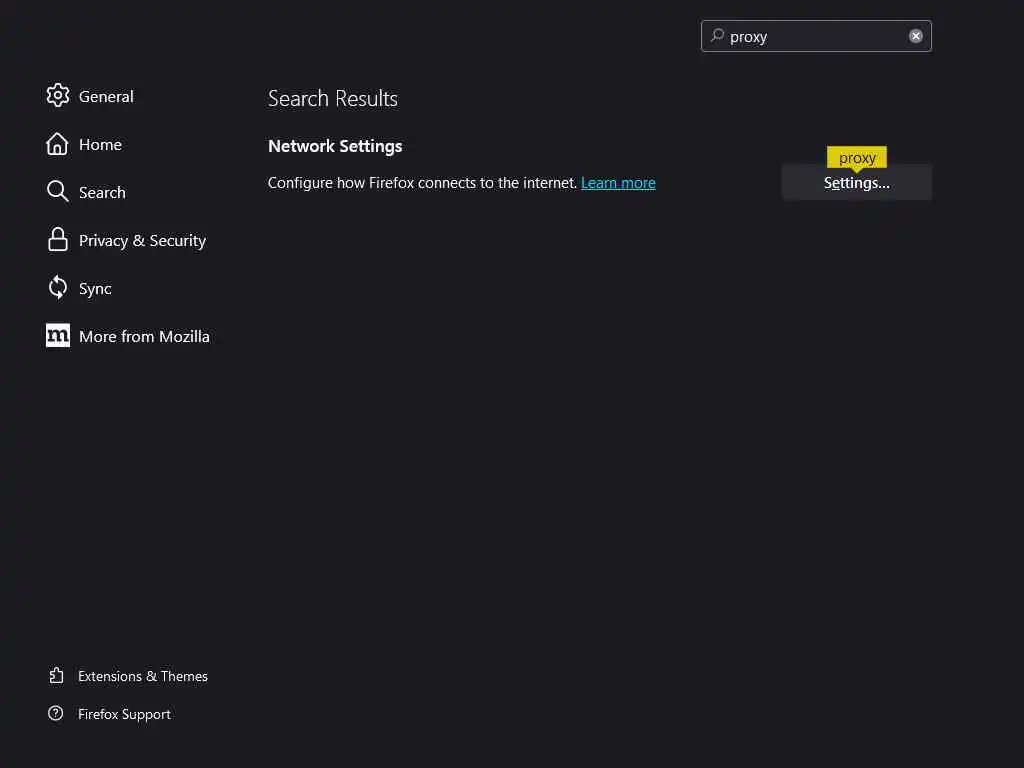This screenshot has height=768, width=1024.
Task: Click the Firefox Support question mark icon
Action: click(56, 714)
